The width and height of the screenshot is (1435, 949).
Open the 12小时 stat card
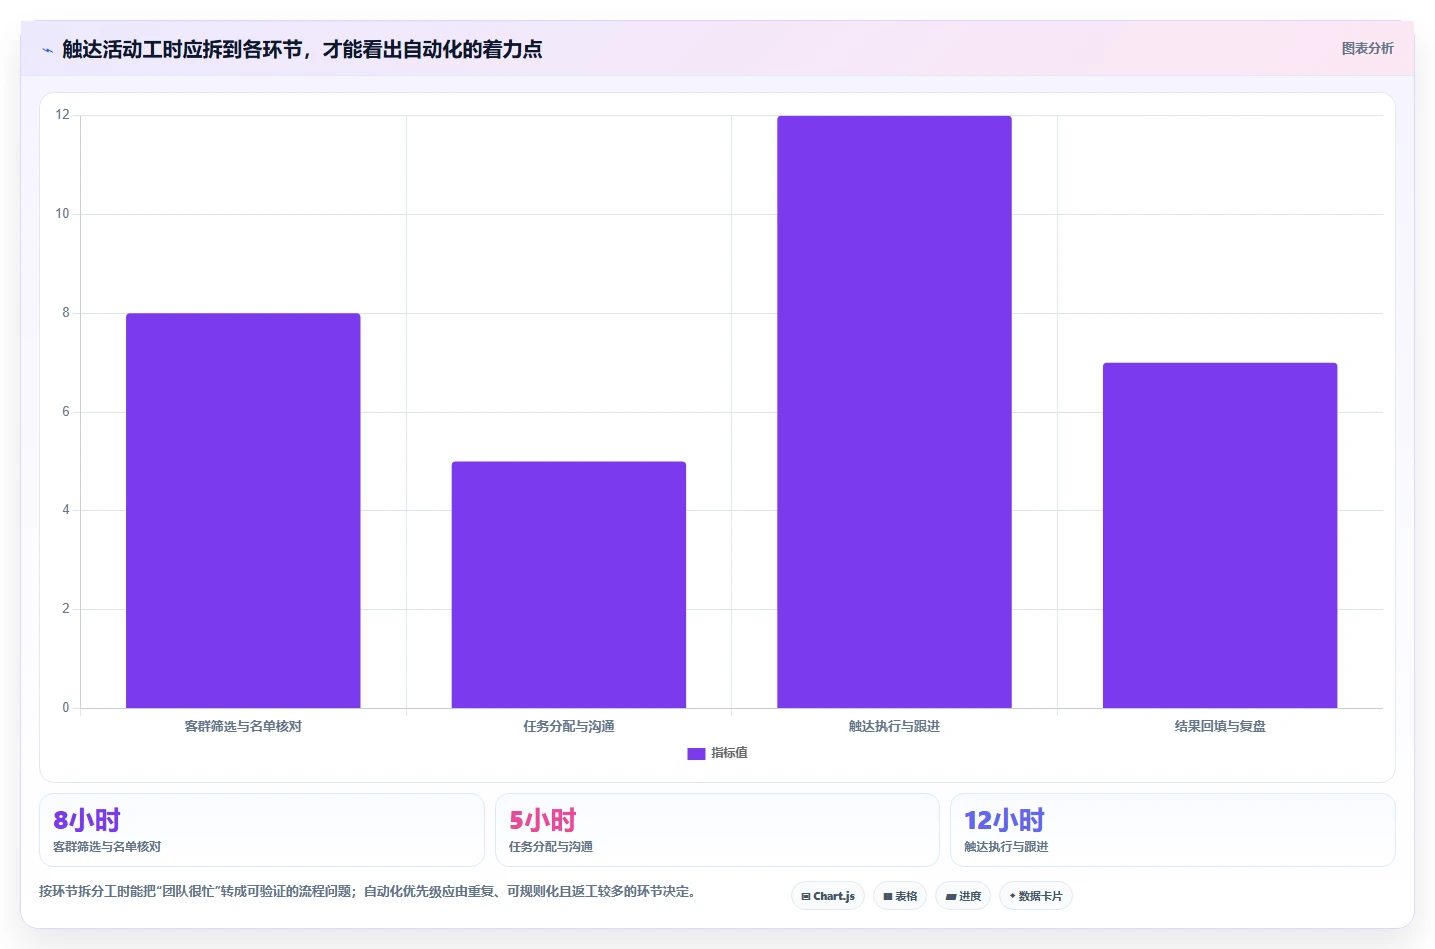(1173, 830)
